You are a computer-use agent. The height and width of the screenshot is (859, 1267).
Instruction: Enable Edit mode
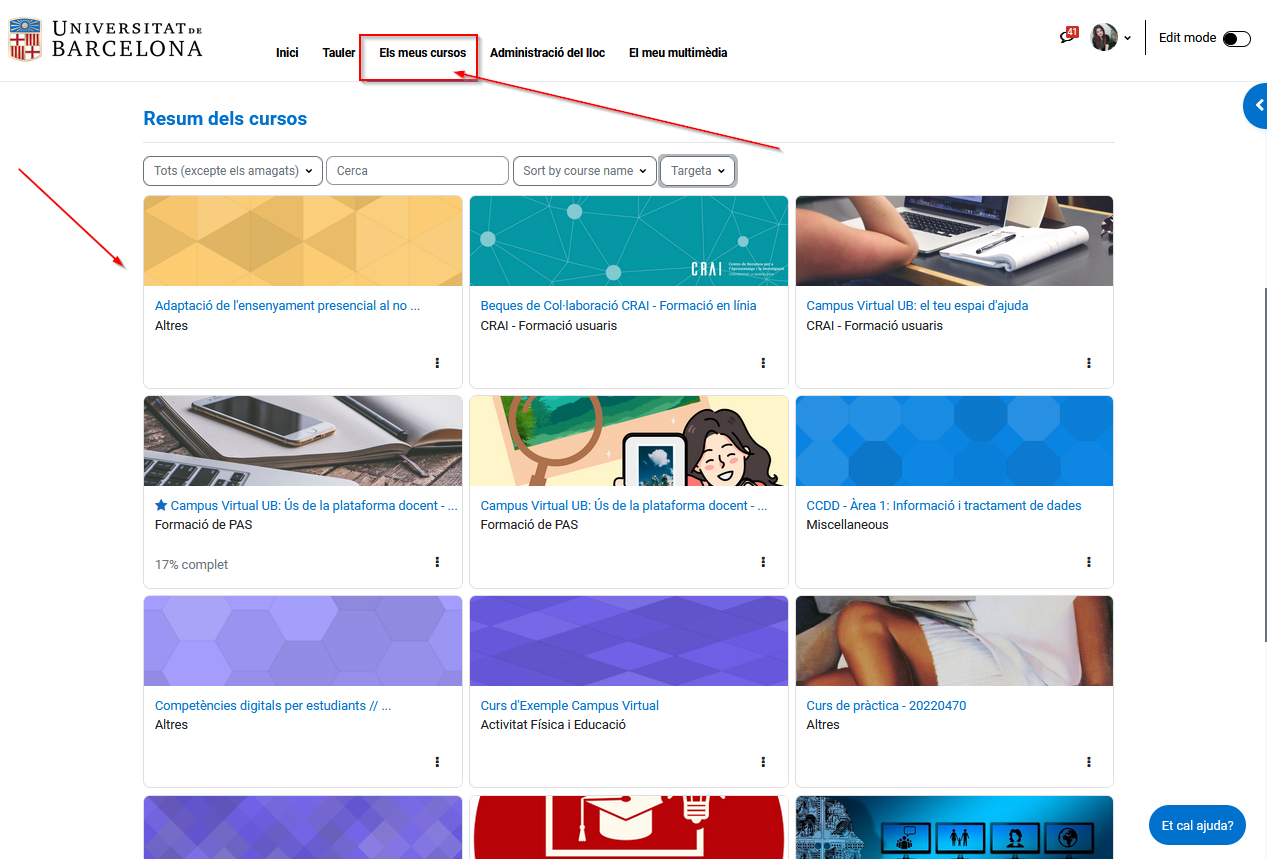[1236, 36]
